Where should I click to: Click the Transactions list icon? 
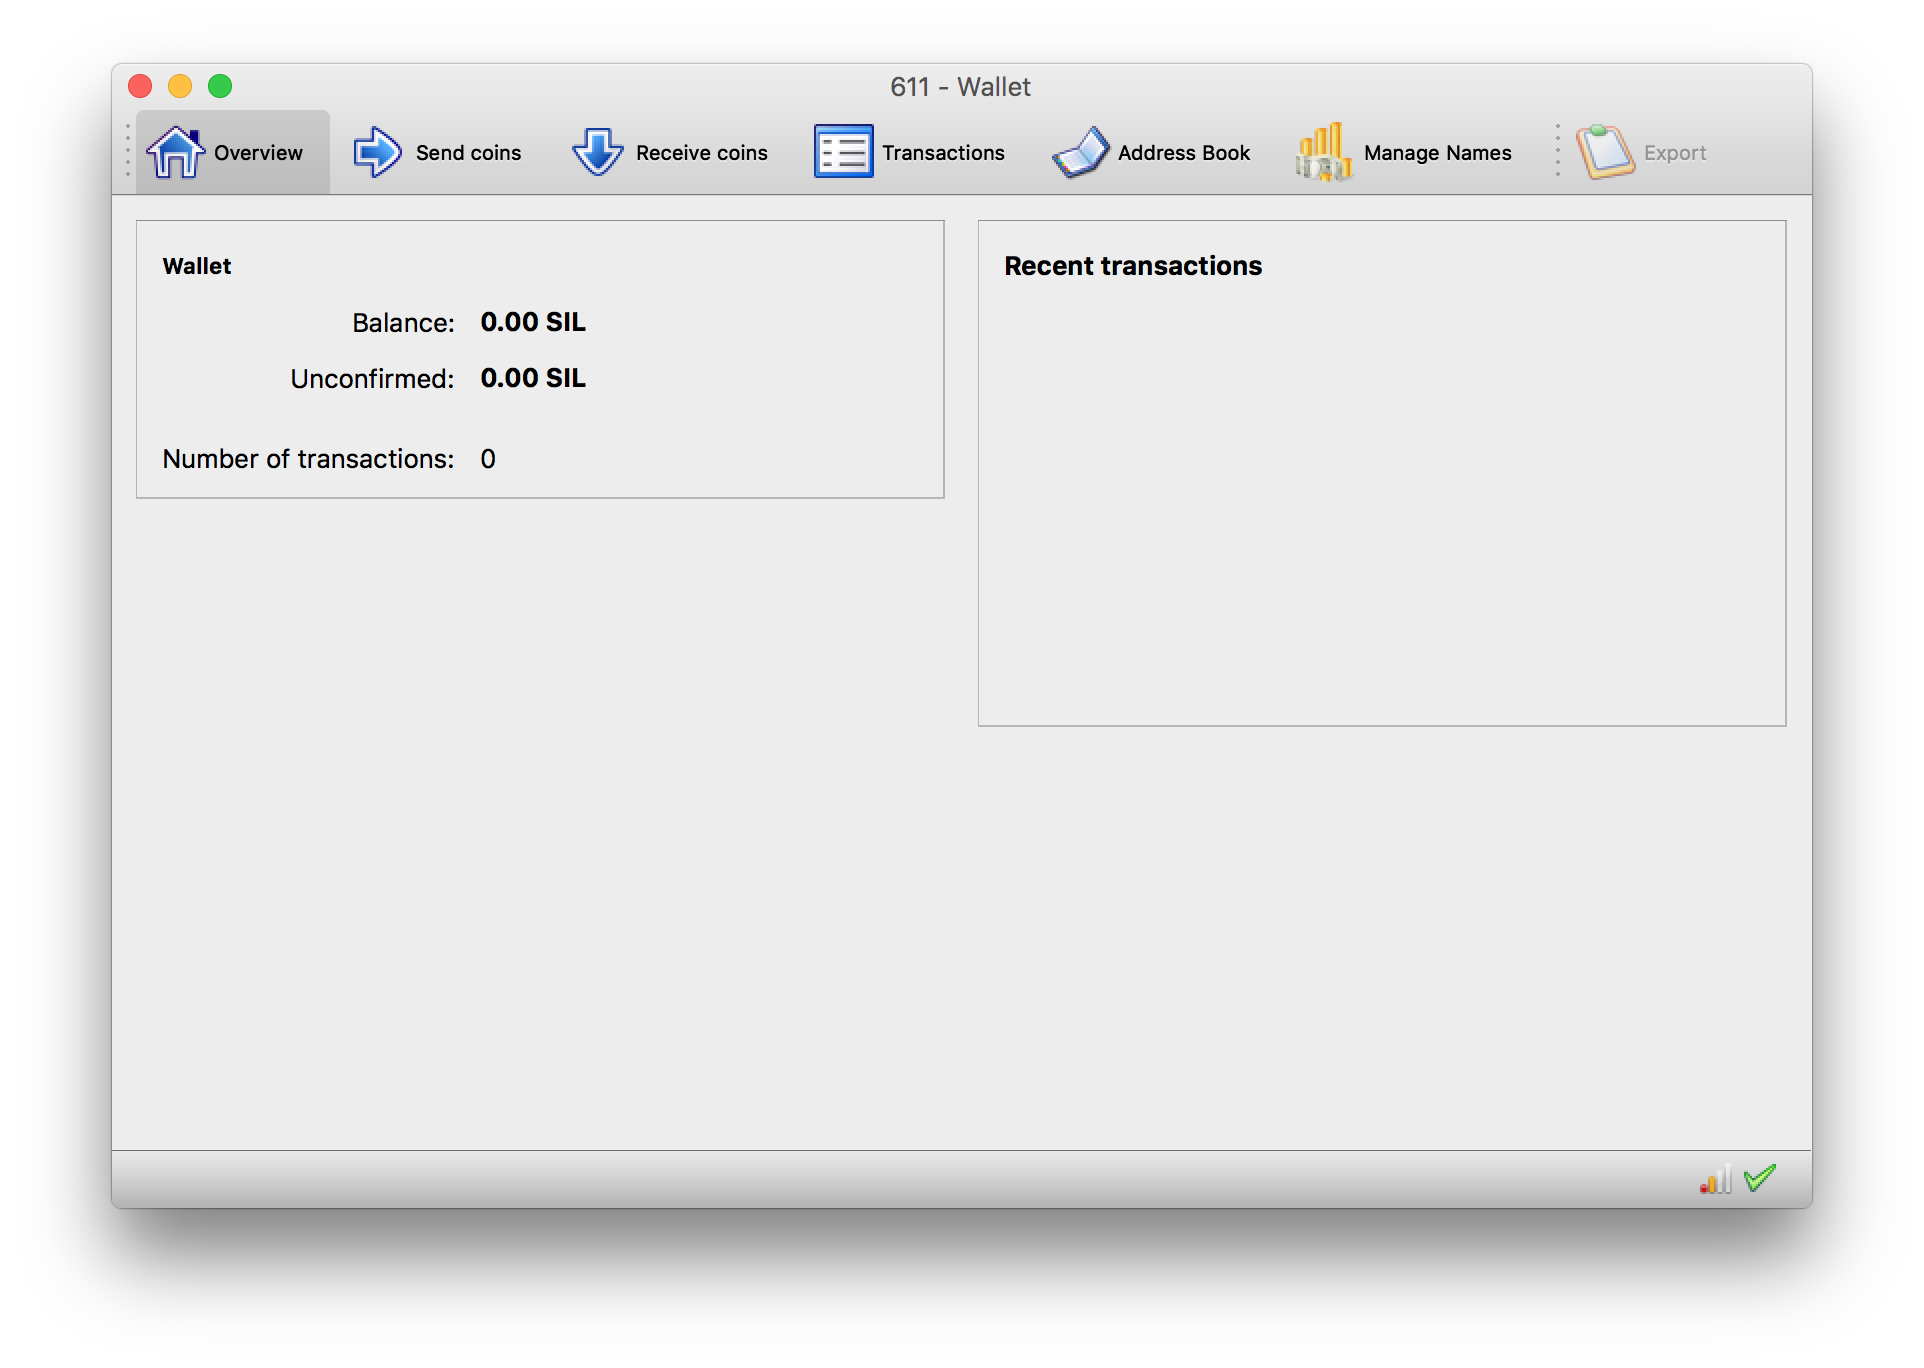(843, 152)
